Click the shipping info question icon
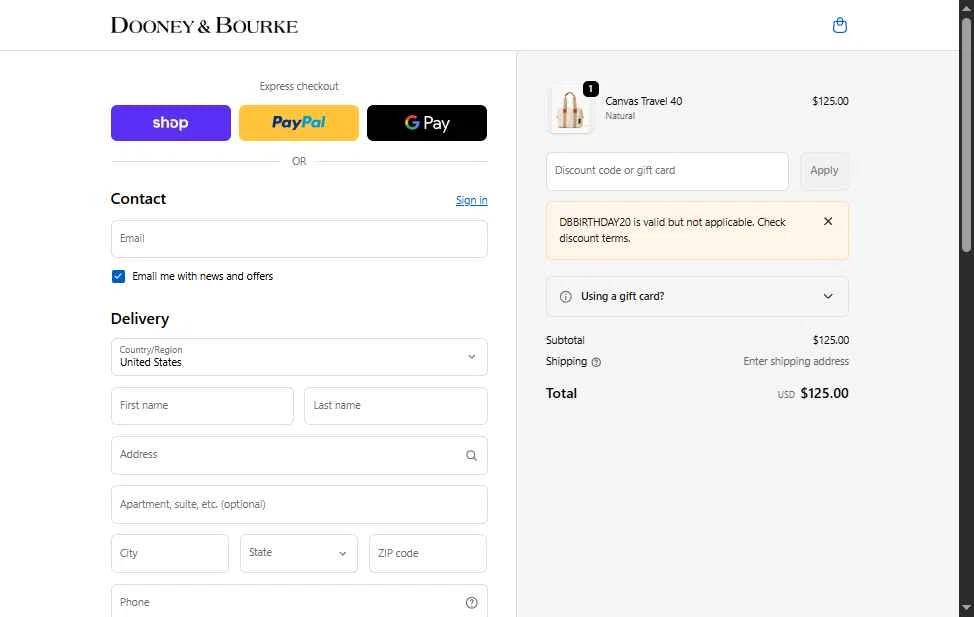This screenshot has width=974, height=617. click(x=596, y=362)
